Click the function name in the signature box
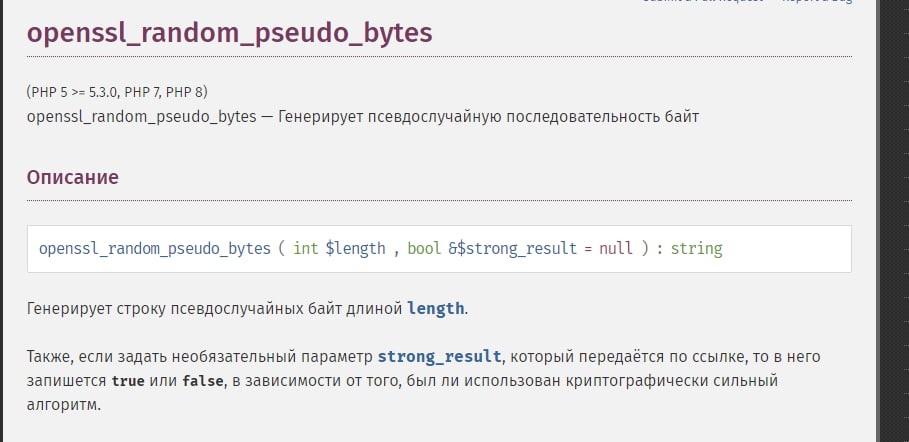This screenshot has width=909, height=442. 154,248
